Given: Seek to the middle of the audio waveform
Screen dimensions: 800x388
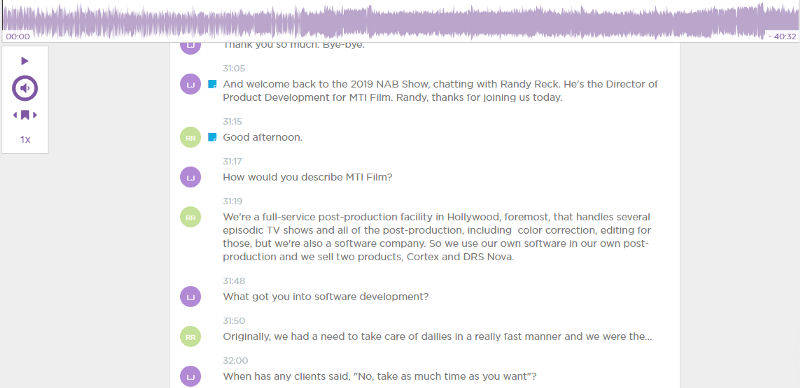Looking at the screenshot, I should point(400,21).
